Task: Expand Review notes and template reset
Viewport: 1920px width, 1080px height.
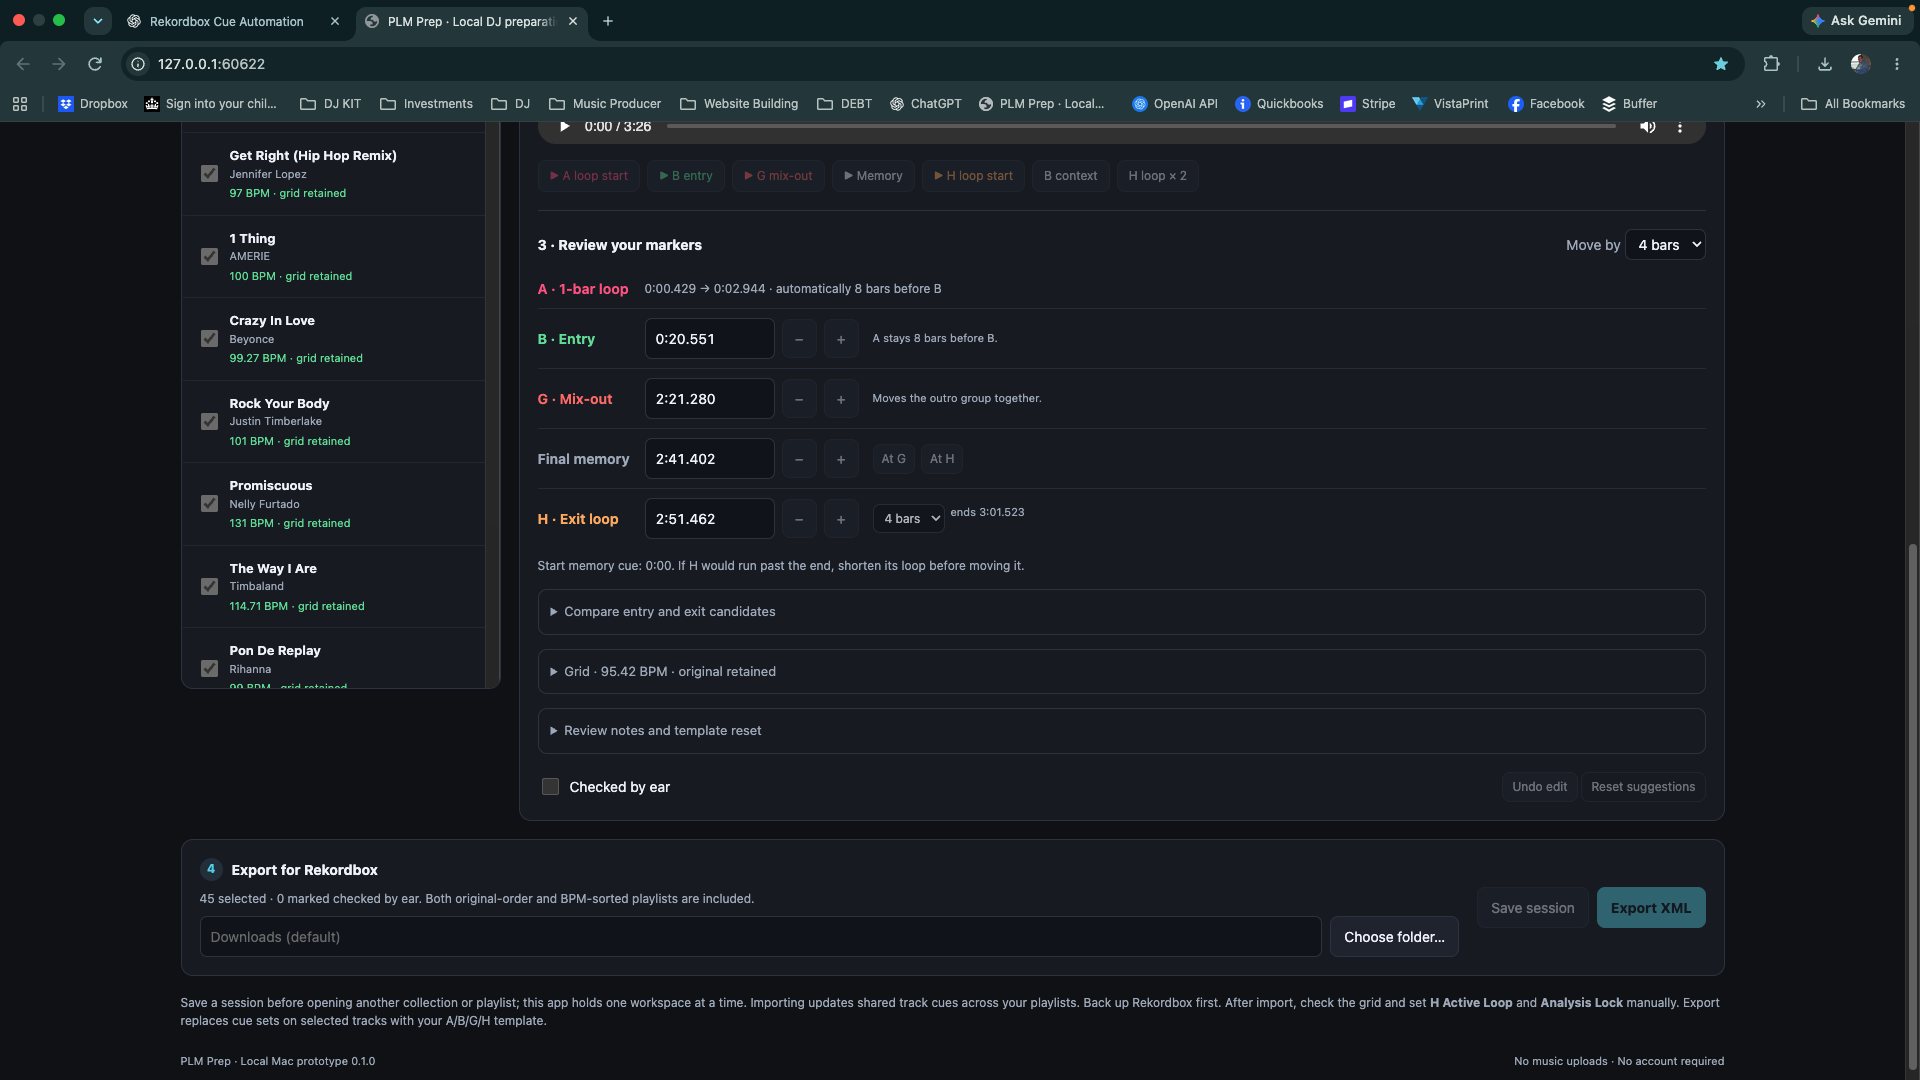Action: (1121, 731)
